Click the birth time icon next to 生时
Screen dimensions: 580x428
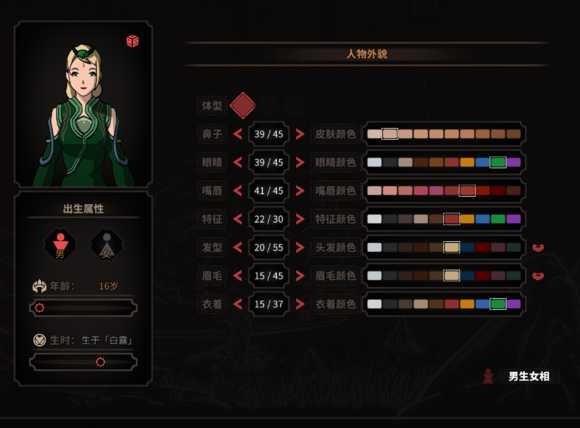tap(39, 340)
